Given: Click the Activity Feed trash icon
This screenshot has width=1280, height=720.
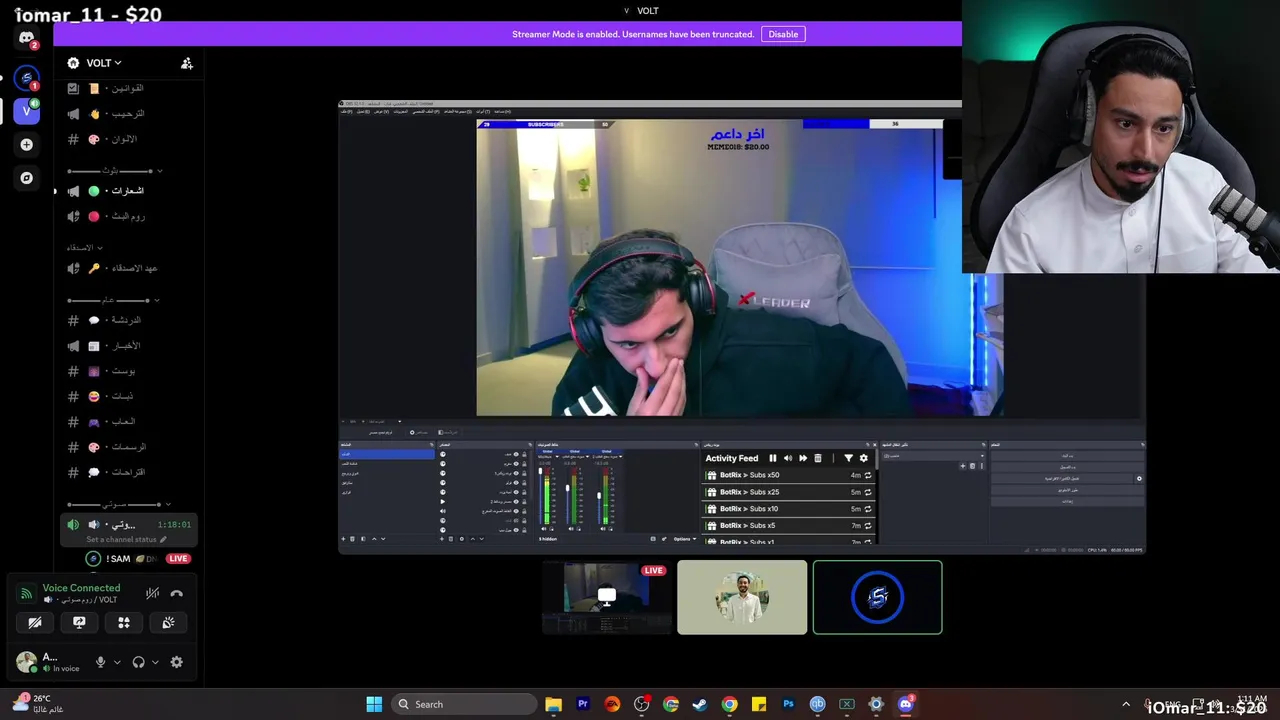Looking at the screenshot, I should click(817, 458).
